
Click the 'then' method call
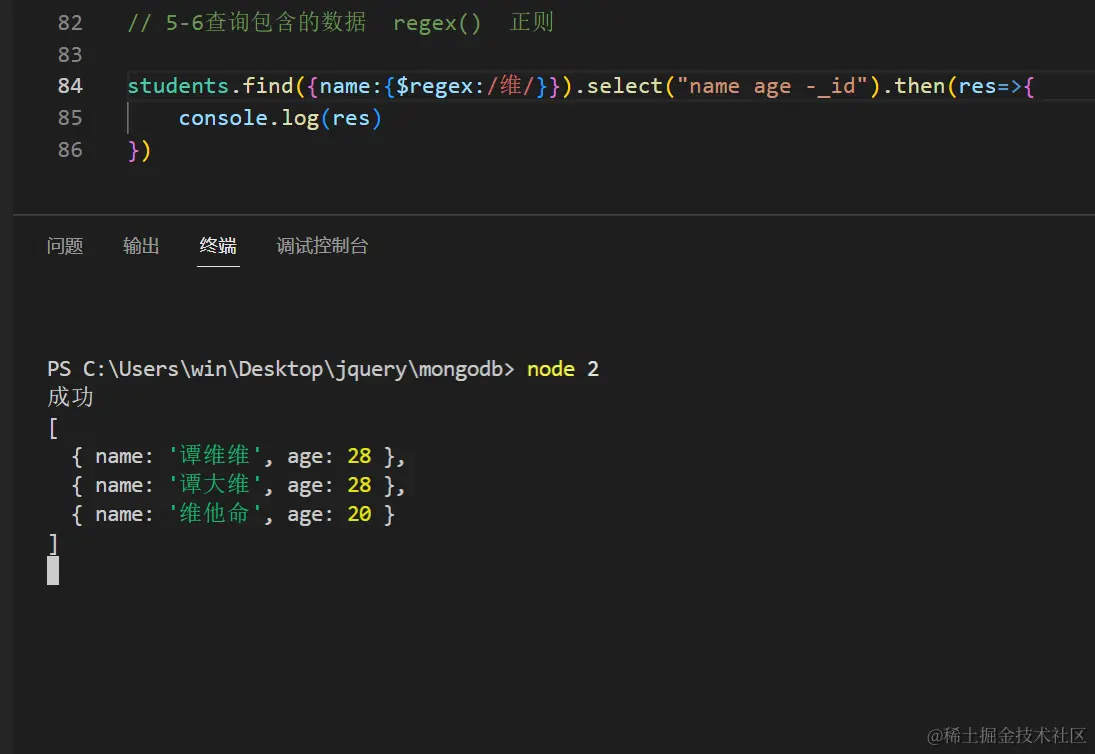(920, 86)
